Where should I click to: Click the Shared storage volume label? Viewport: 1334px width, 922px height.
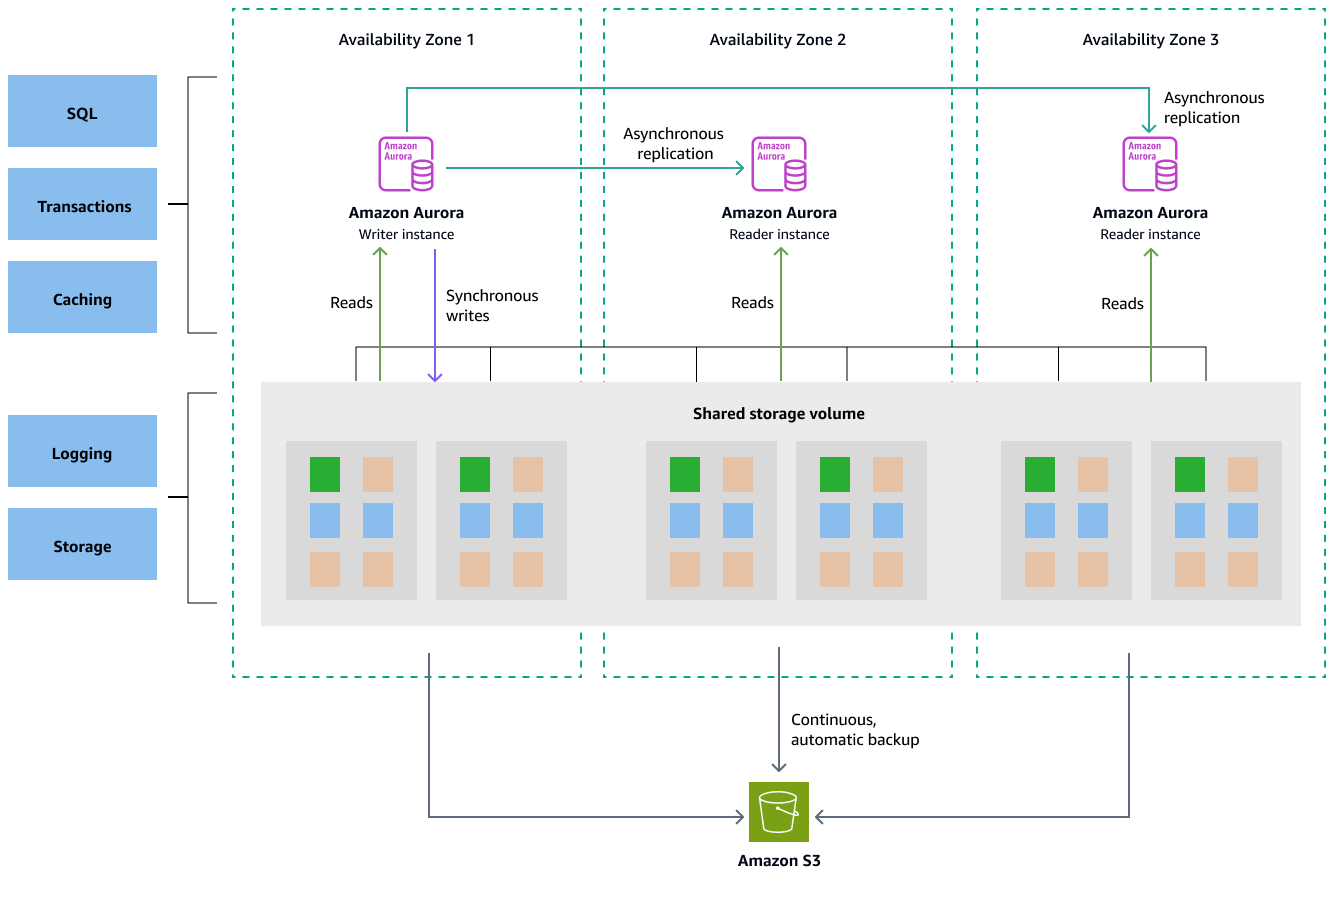point(779,413)
